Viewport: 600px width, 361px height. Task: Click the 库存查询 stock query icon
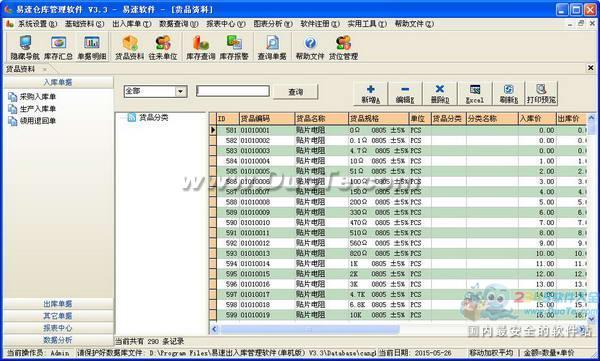pyautogui.click(x=201, y=47)
